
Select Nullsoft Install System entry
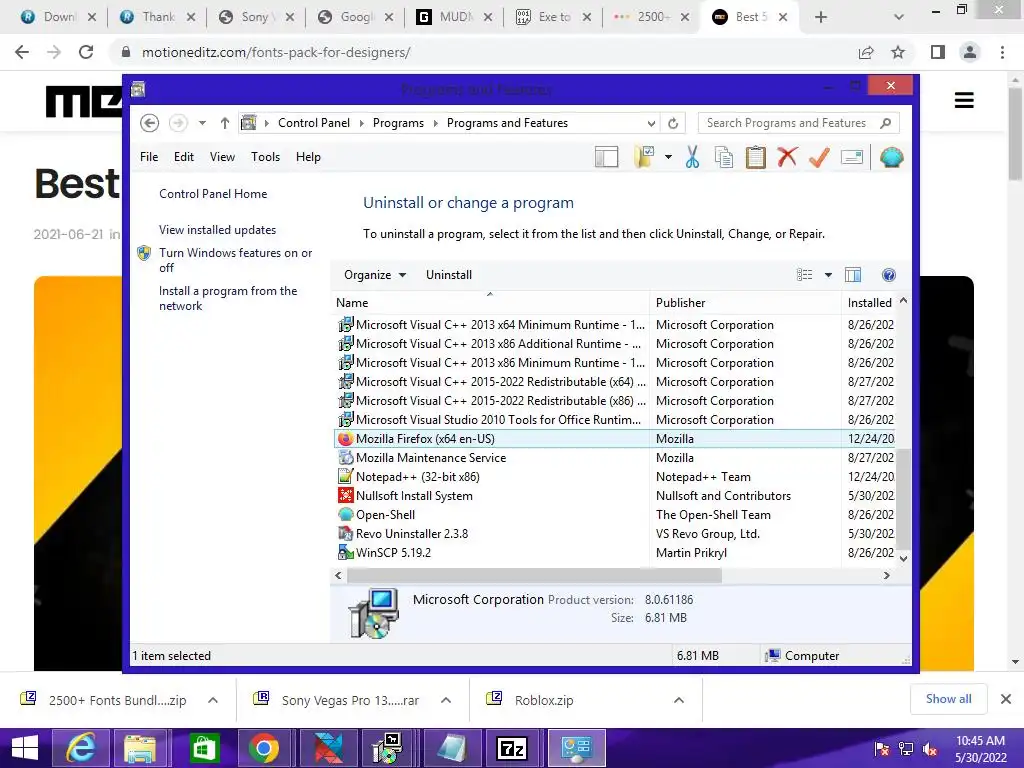pos(614,496)
